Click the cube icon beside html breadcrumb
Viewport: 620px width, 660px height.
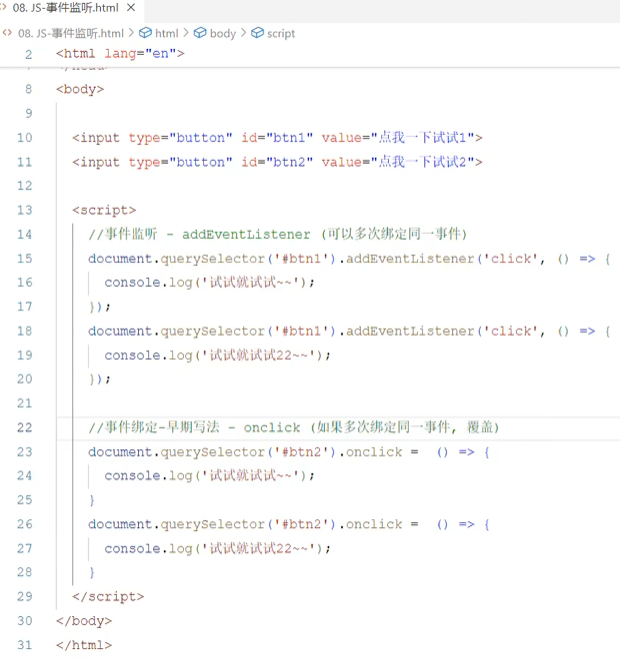(x=145, y=33)
